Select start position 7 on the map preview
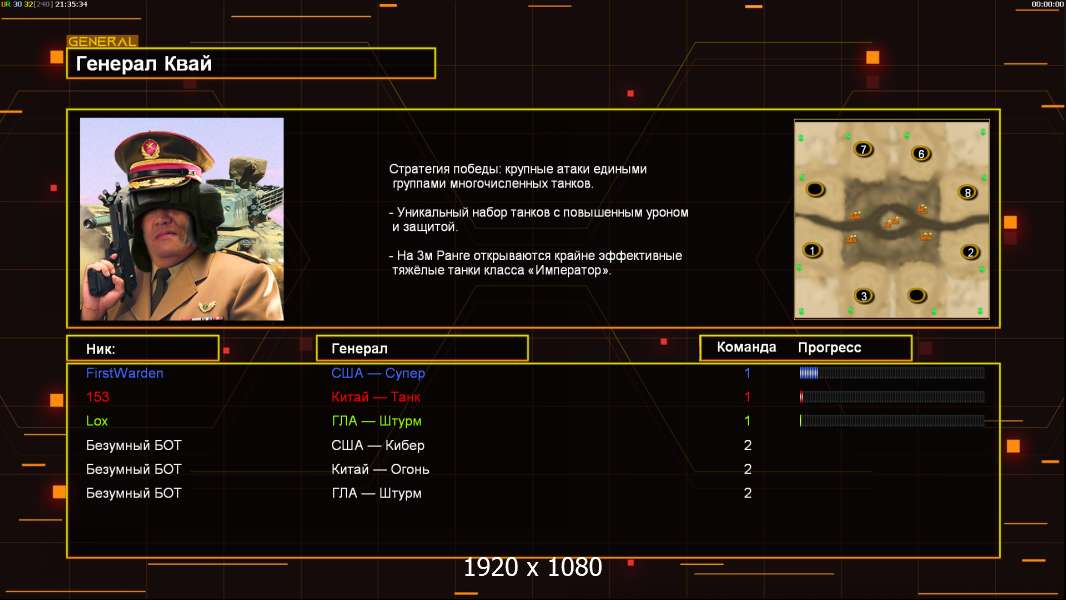Screen dimensions: 1066x600 863,149
